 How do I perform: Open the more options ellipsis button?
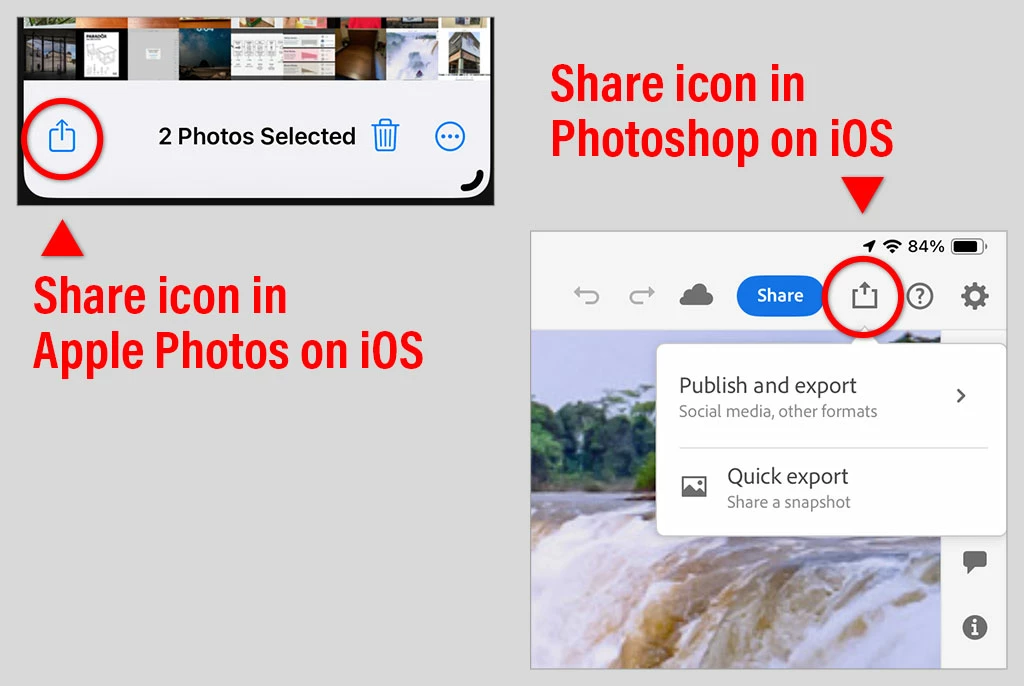(450, 137)
